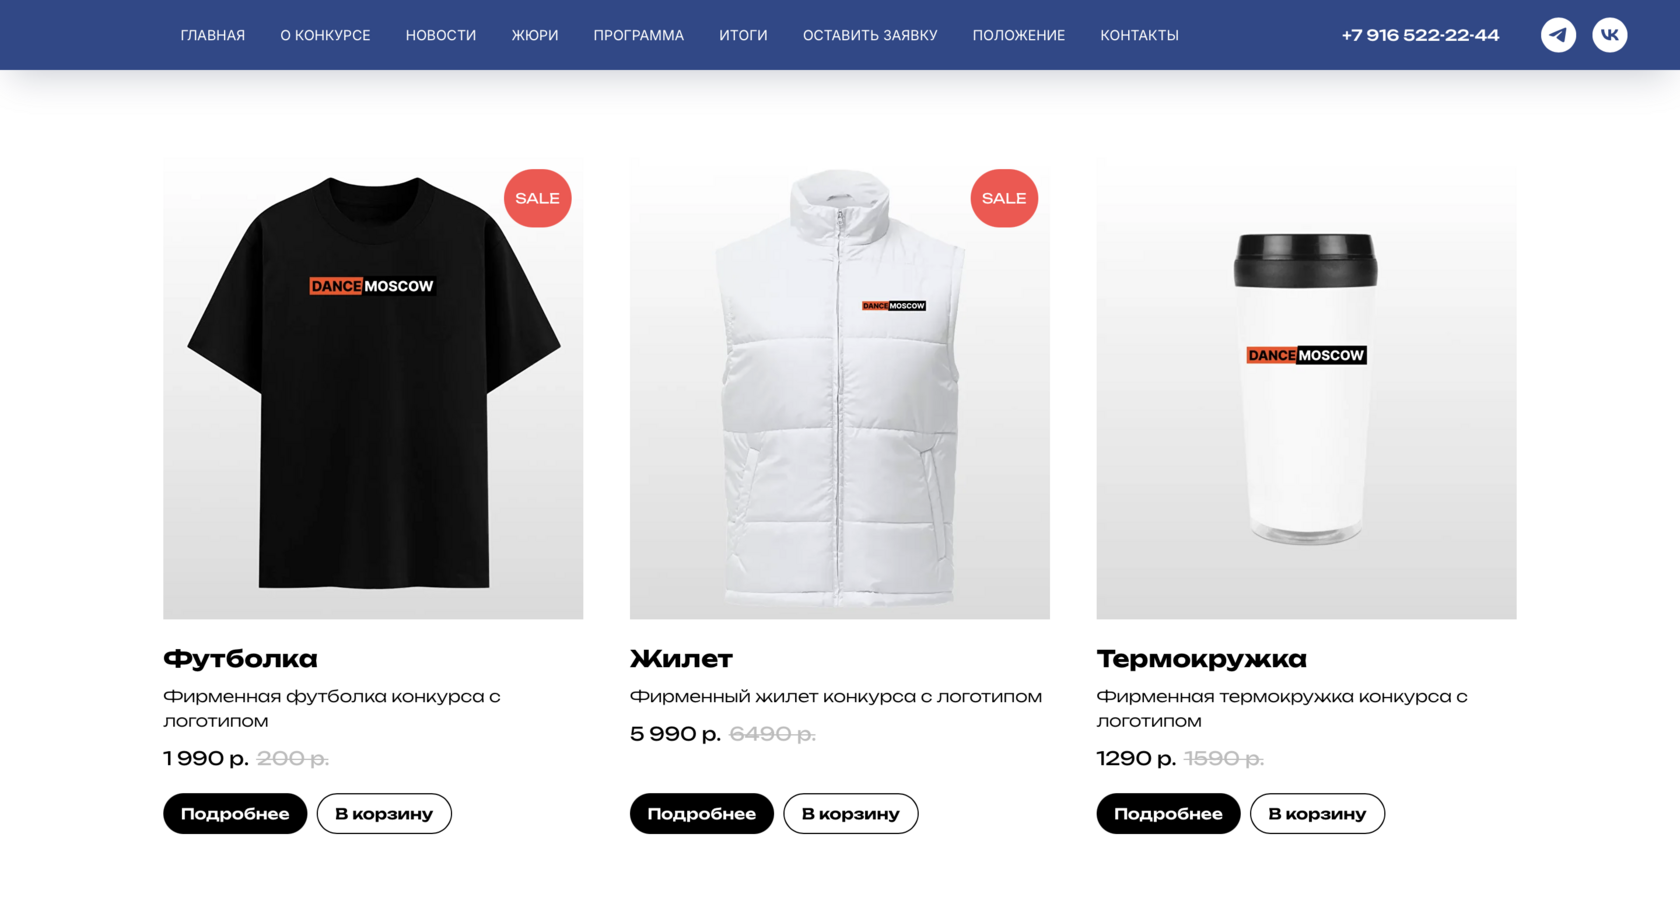
Task: Click Подробнее under Жилет
Action: [x=702, y=814]
